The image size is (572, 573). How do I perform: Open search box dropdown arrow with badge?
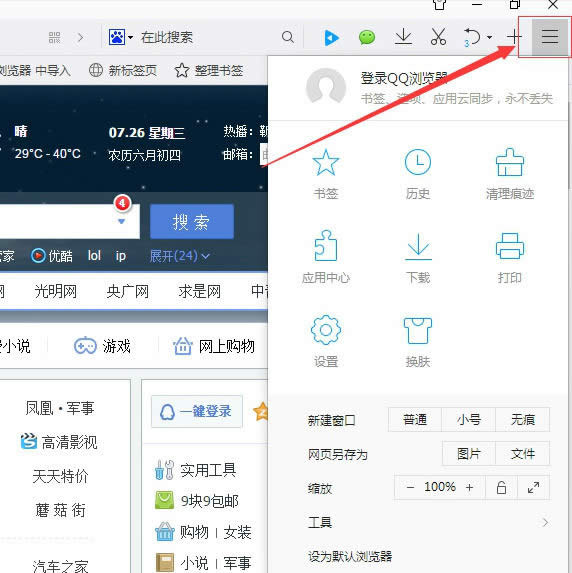pos(122,221)
